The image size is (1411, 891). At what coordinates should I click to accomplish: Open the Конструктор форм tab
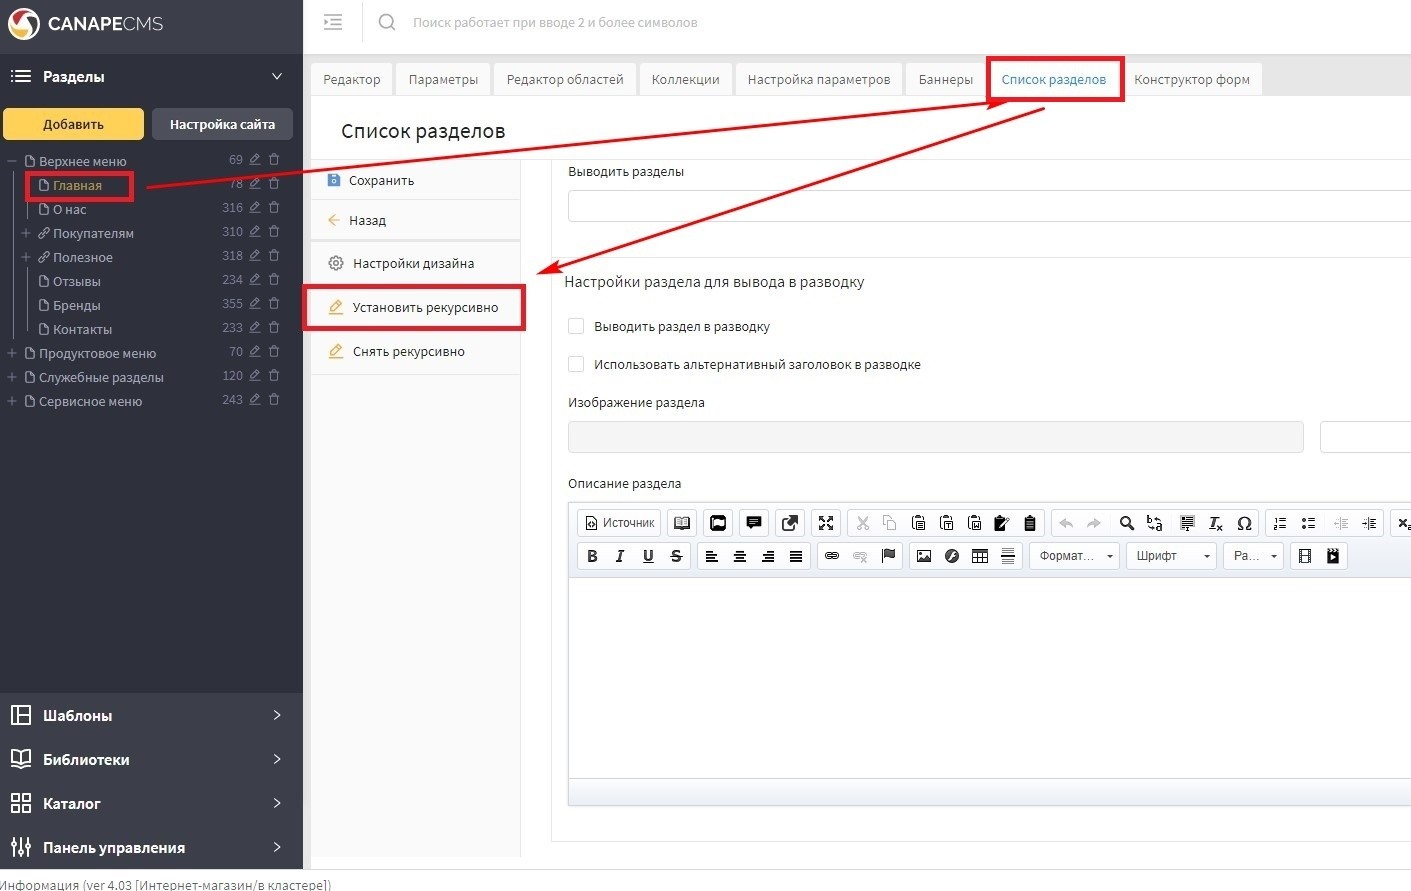(x=1191, y=80)
